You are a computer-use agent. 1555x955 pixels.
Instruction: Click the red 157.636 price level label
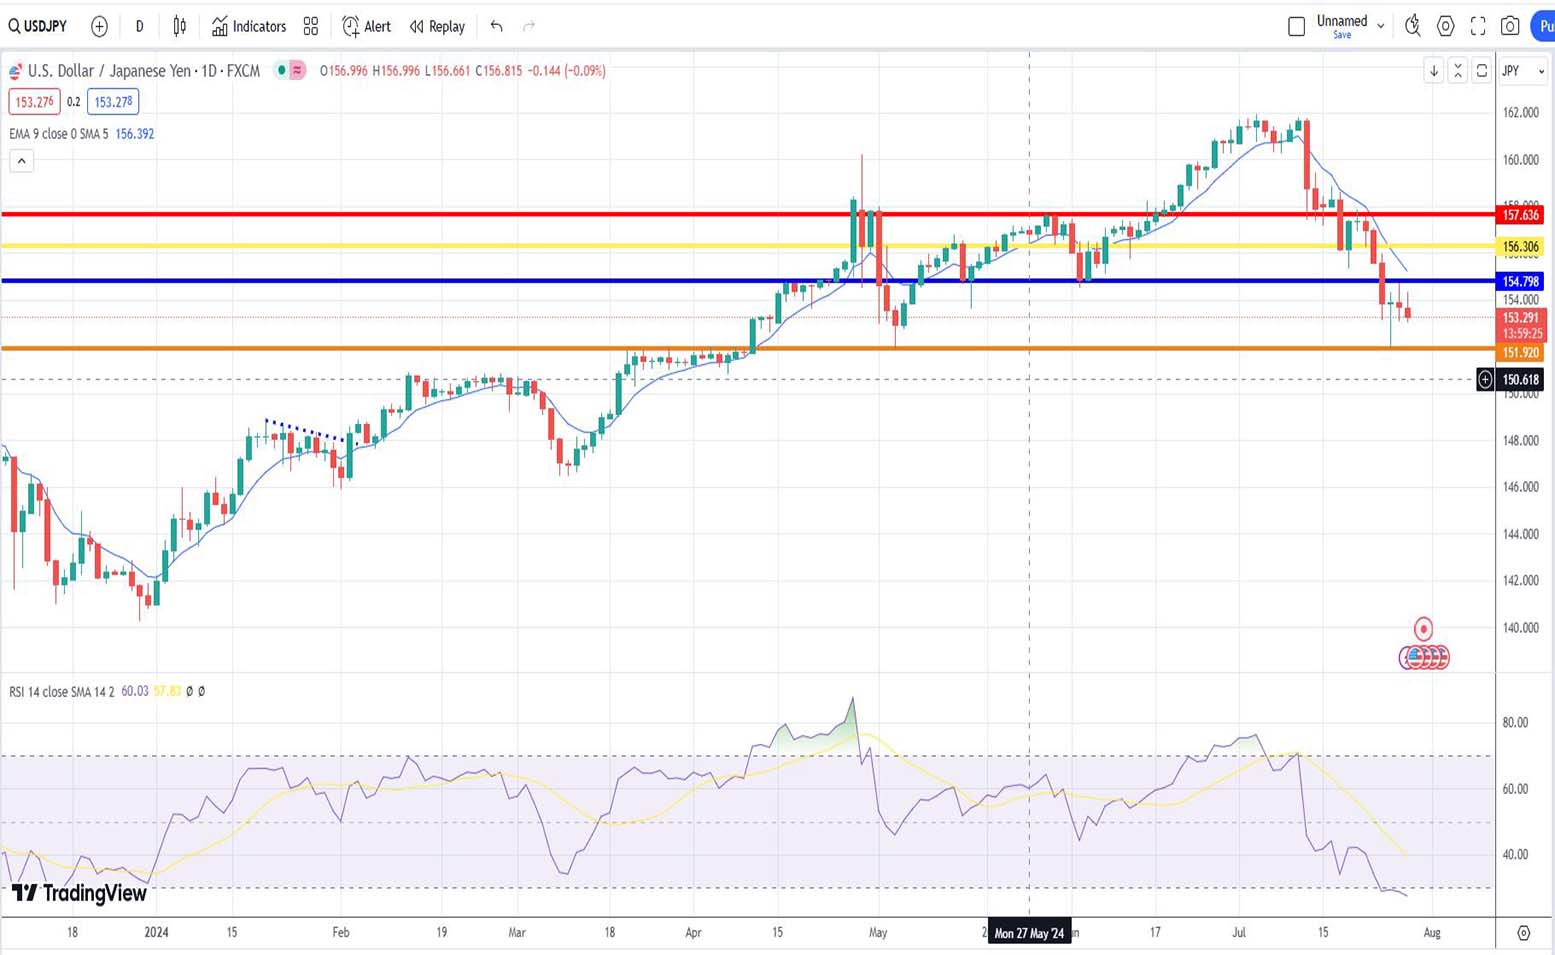(x=1520, y=215)
